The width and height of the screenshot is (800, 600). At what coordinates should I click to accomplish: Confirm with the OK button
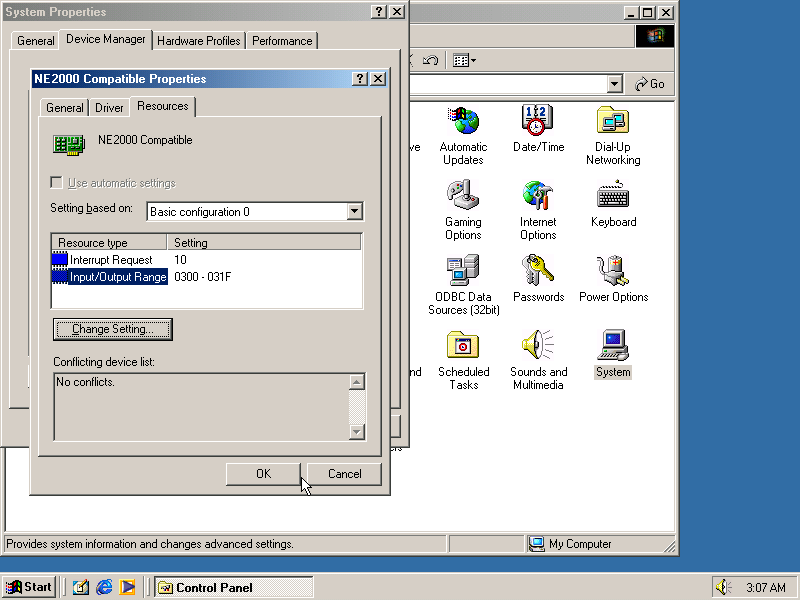(x=263, y=473)
